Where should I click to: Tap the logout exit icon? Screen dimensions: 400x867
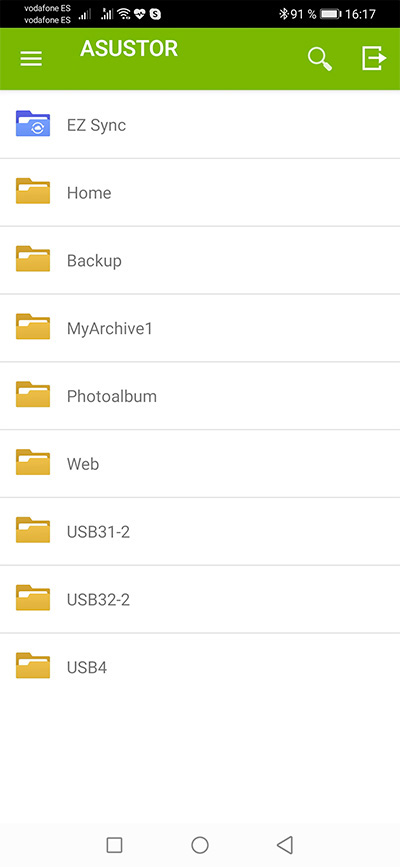coord(373,59)
